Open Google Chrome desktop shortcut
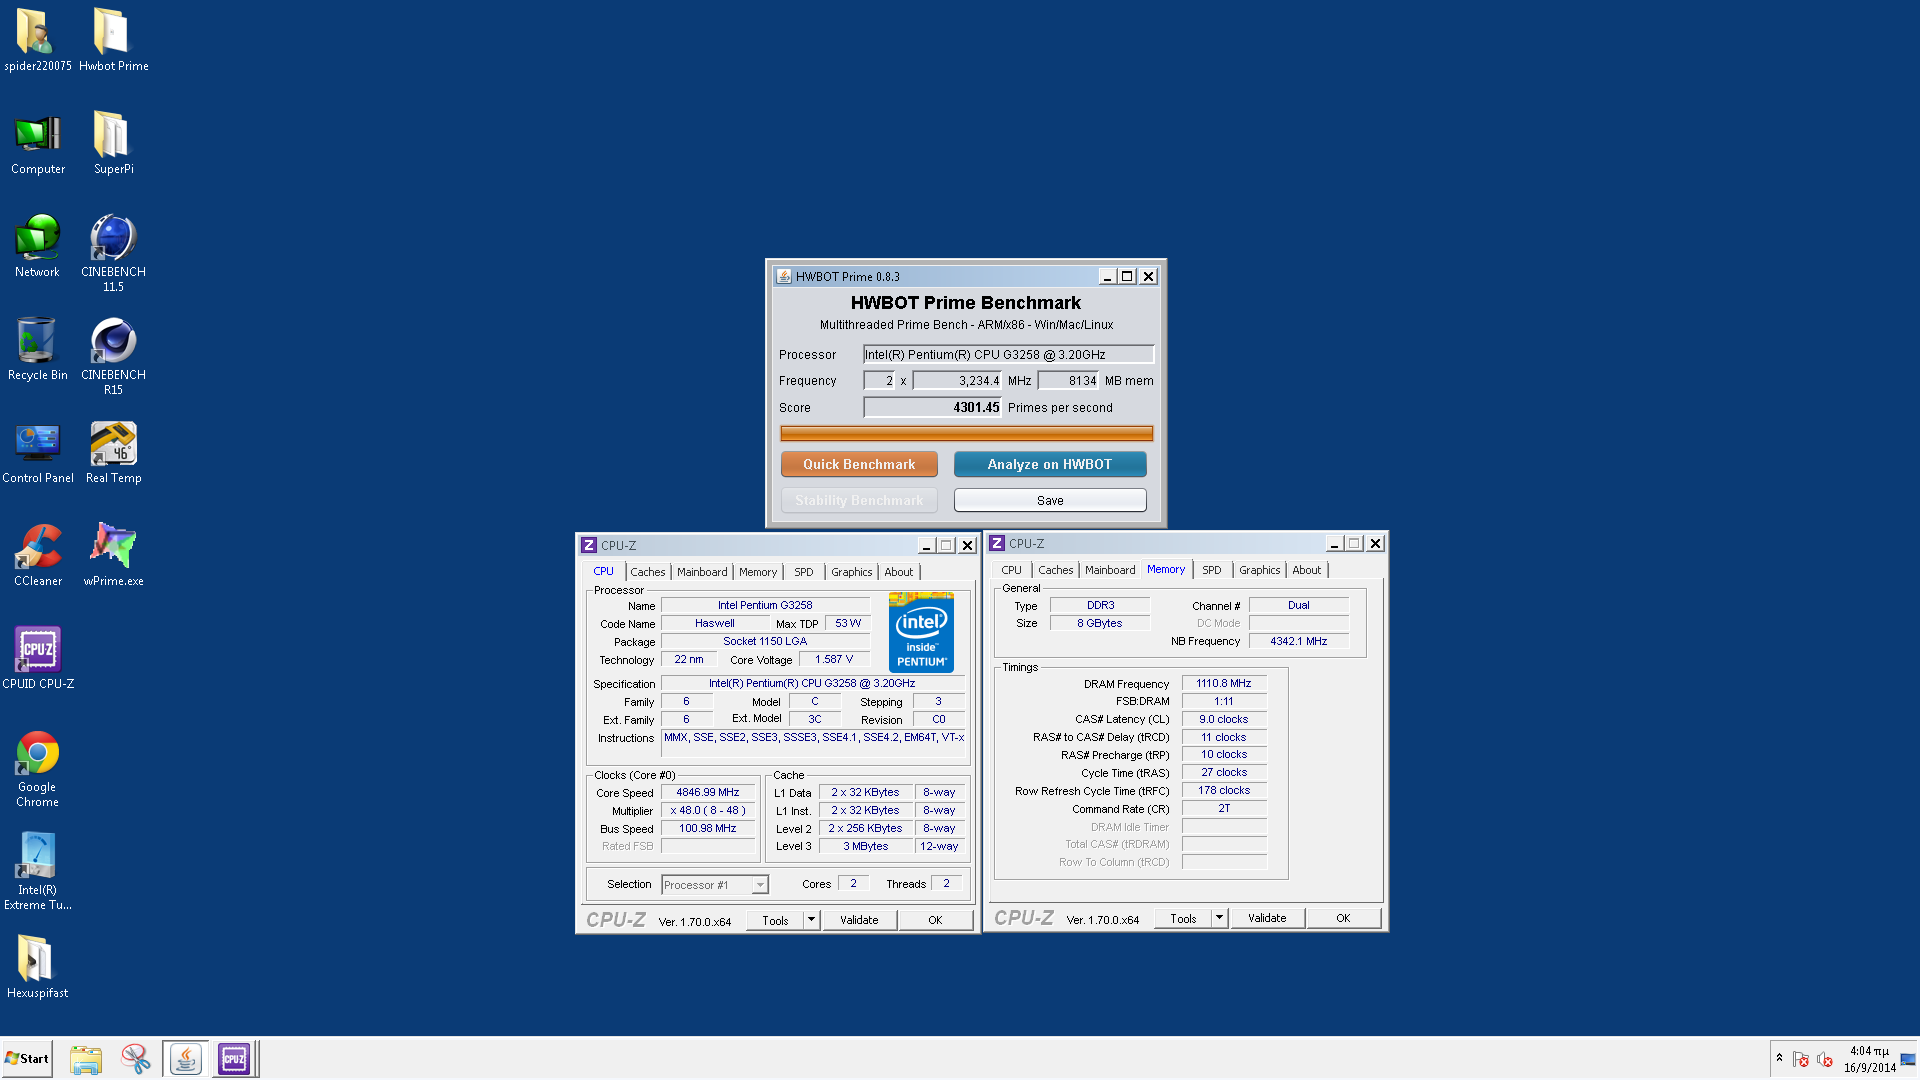Screen dimensions: 1920x1080 pos(37,768)
